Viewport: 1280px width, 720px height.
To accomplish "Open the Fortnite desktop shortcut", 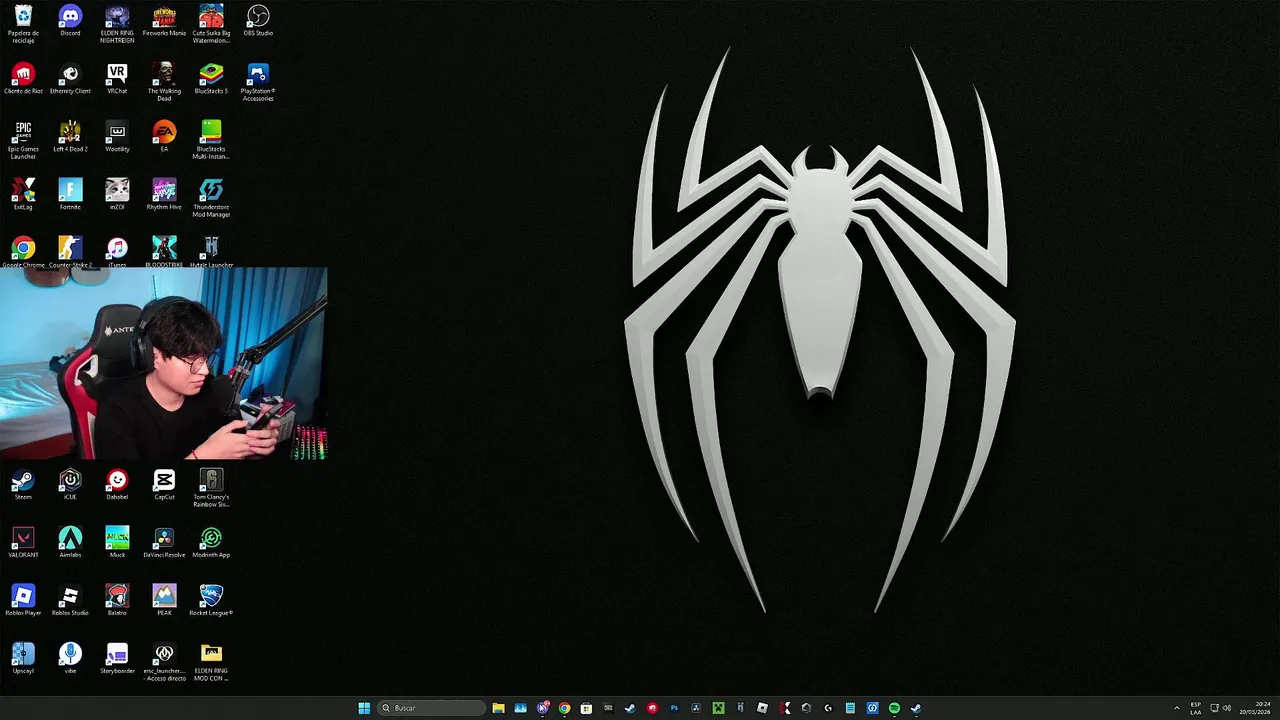I will point(70,194).
